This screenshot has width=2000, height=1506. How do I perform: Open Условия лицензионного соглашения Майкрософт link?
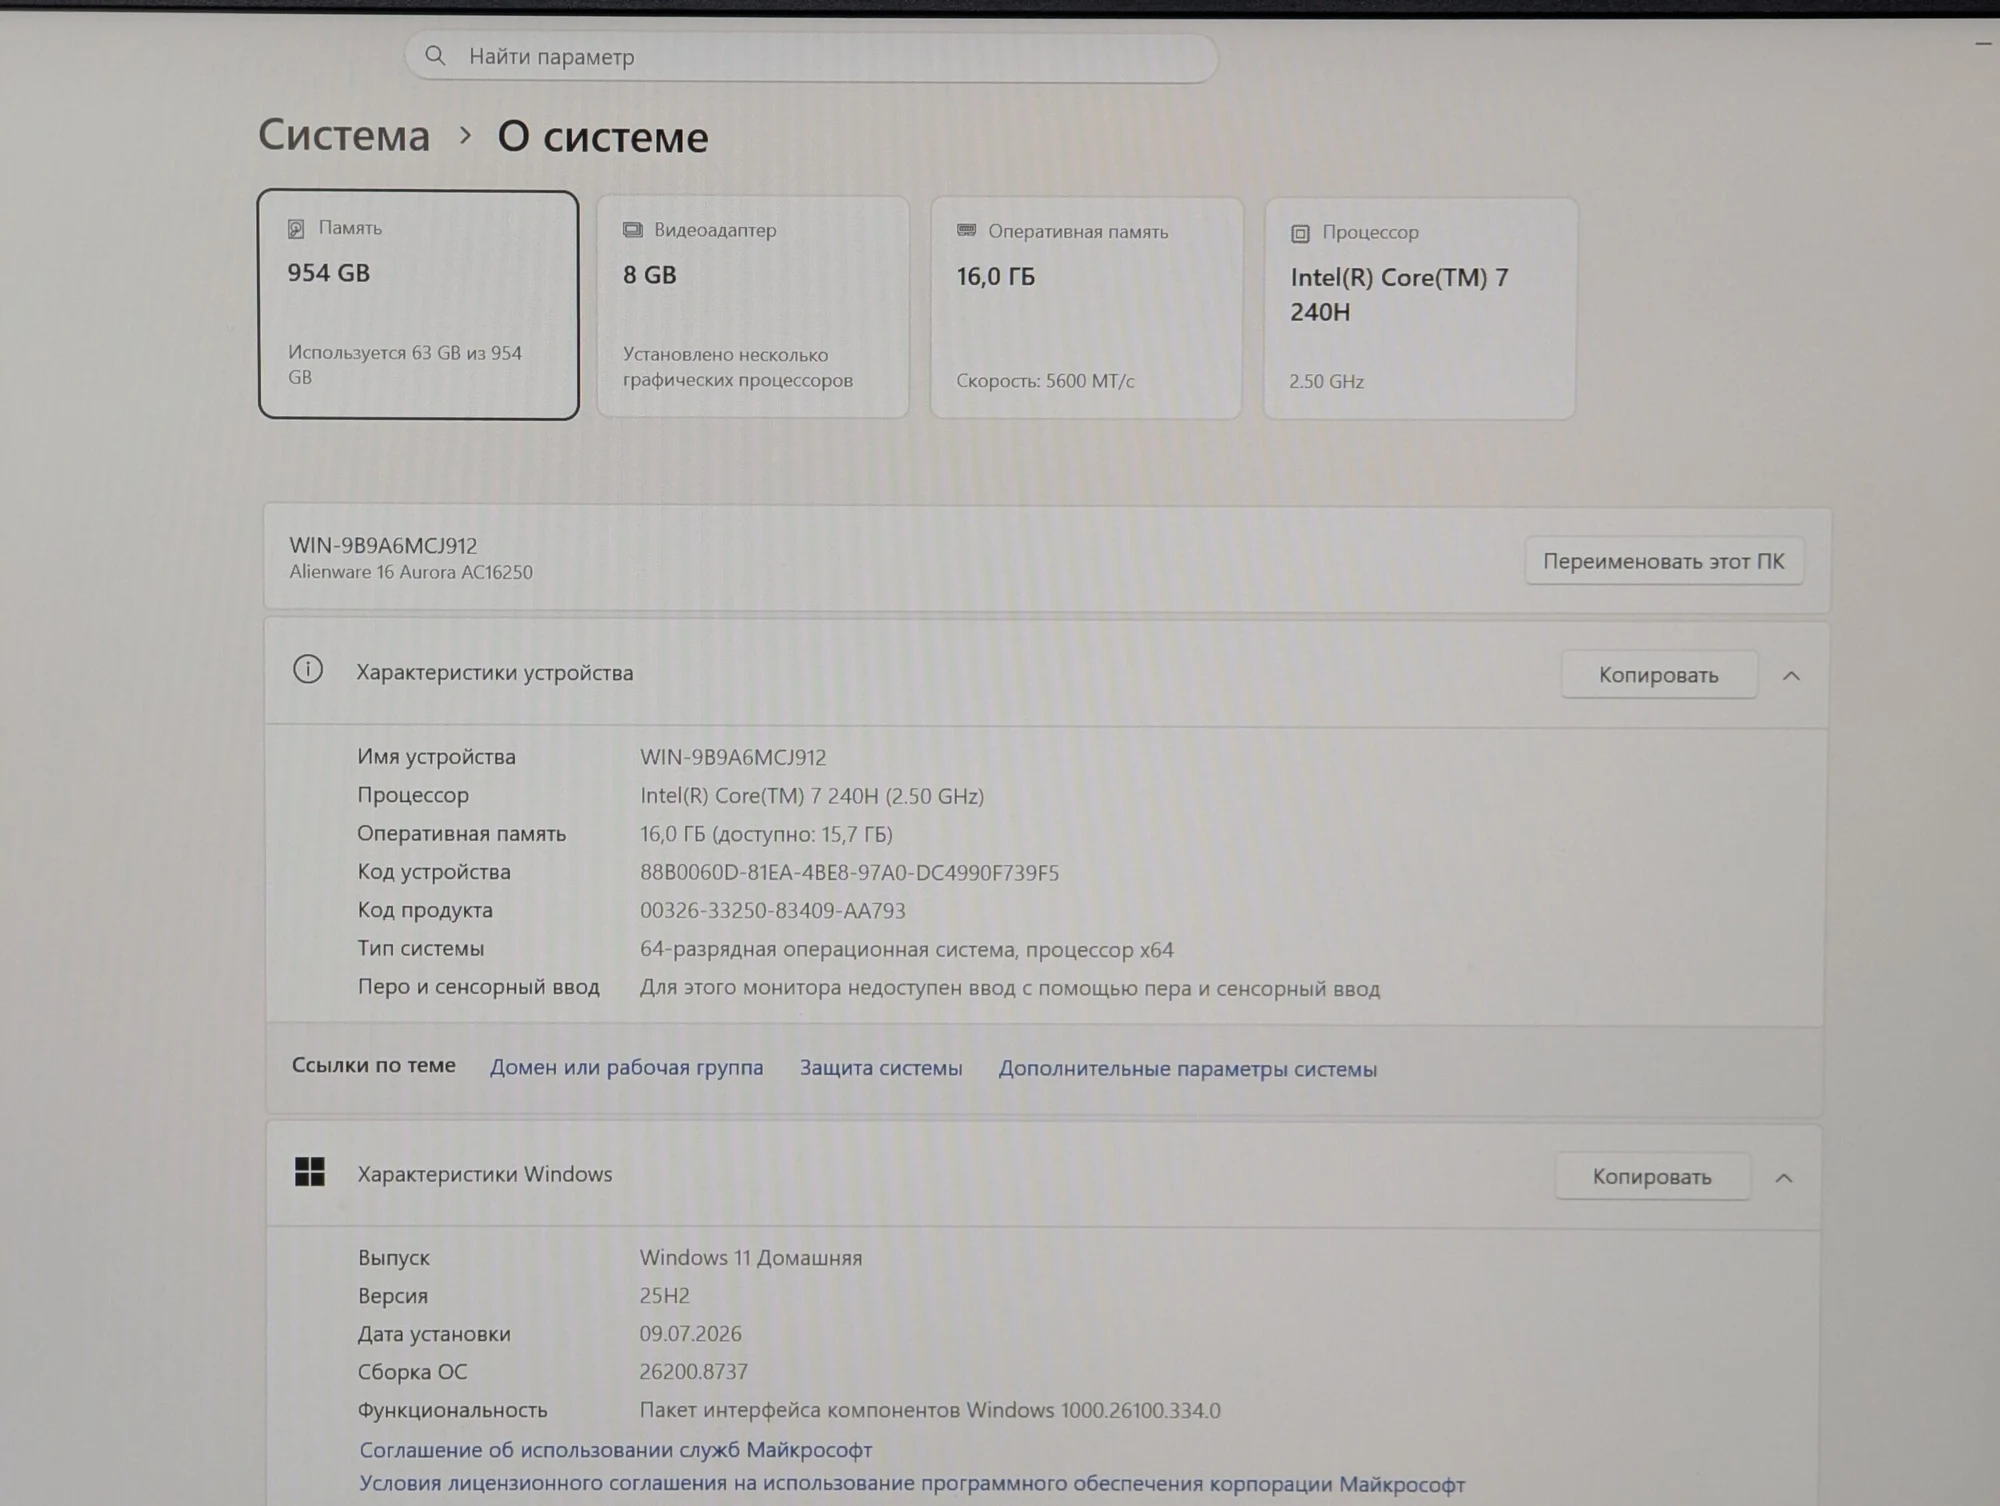tap(912, 1484)
